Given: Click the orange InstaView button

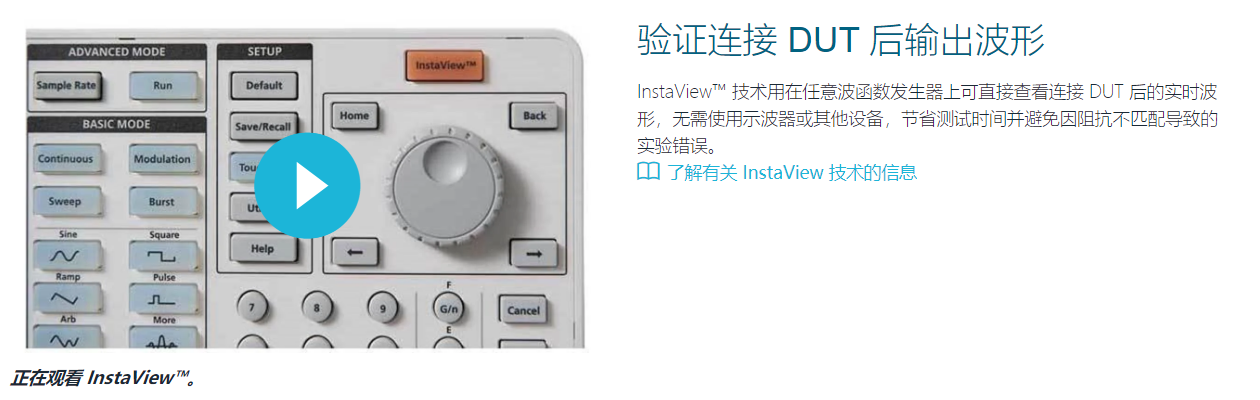Looking at the screenshot, I should [x=444, y=66].
